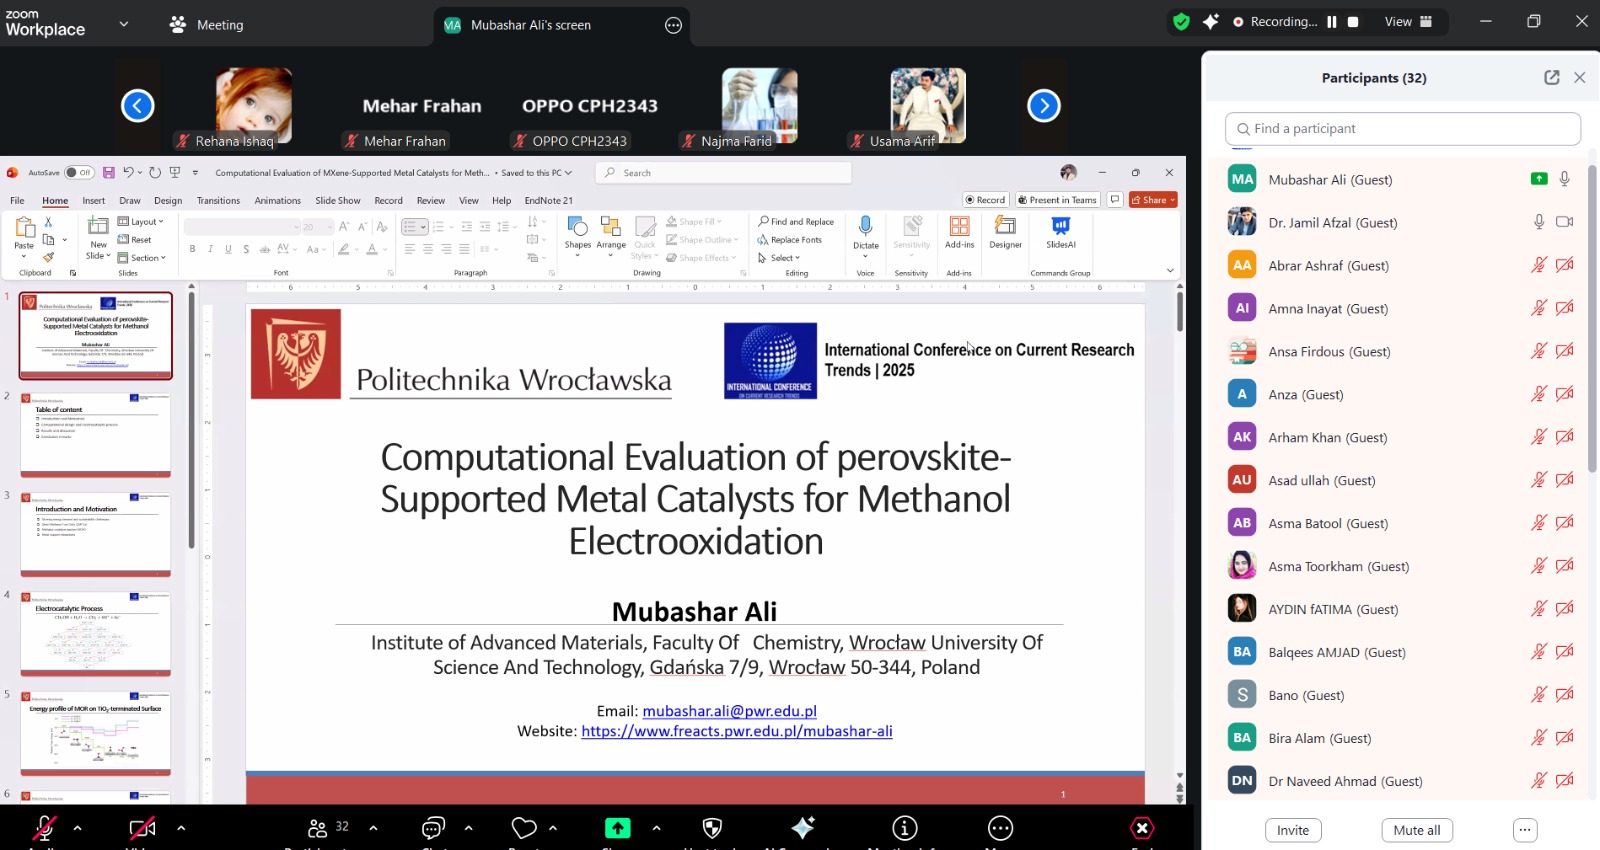Image resolution: width=1600 pixels, height=850 pixels.
Task: Open the AI Companion sparkle icon
Action: click(803, 827)
